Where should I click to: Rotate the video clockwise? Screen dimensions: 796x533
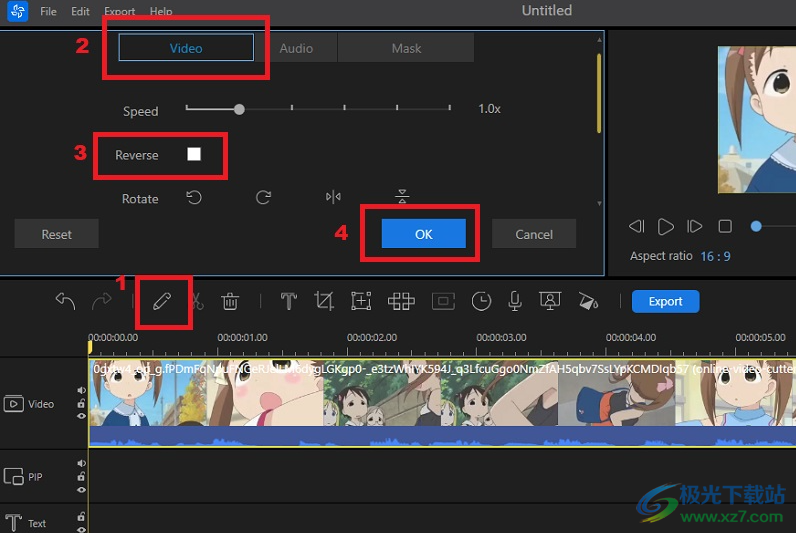[x=263, y=197]
